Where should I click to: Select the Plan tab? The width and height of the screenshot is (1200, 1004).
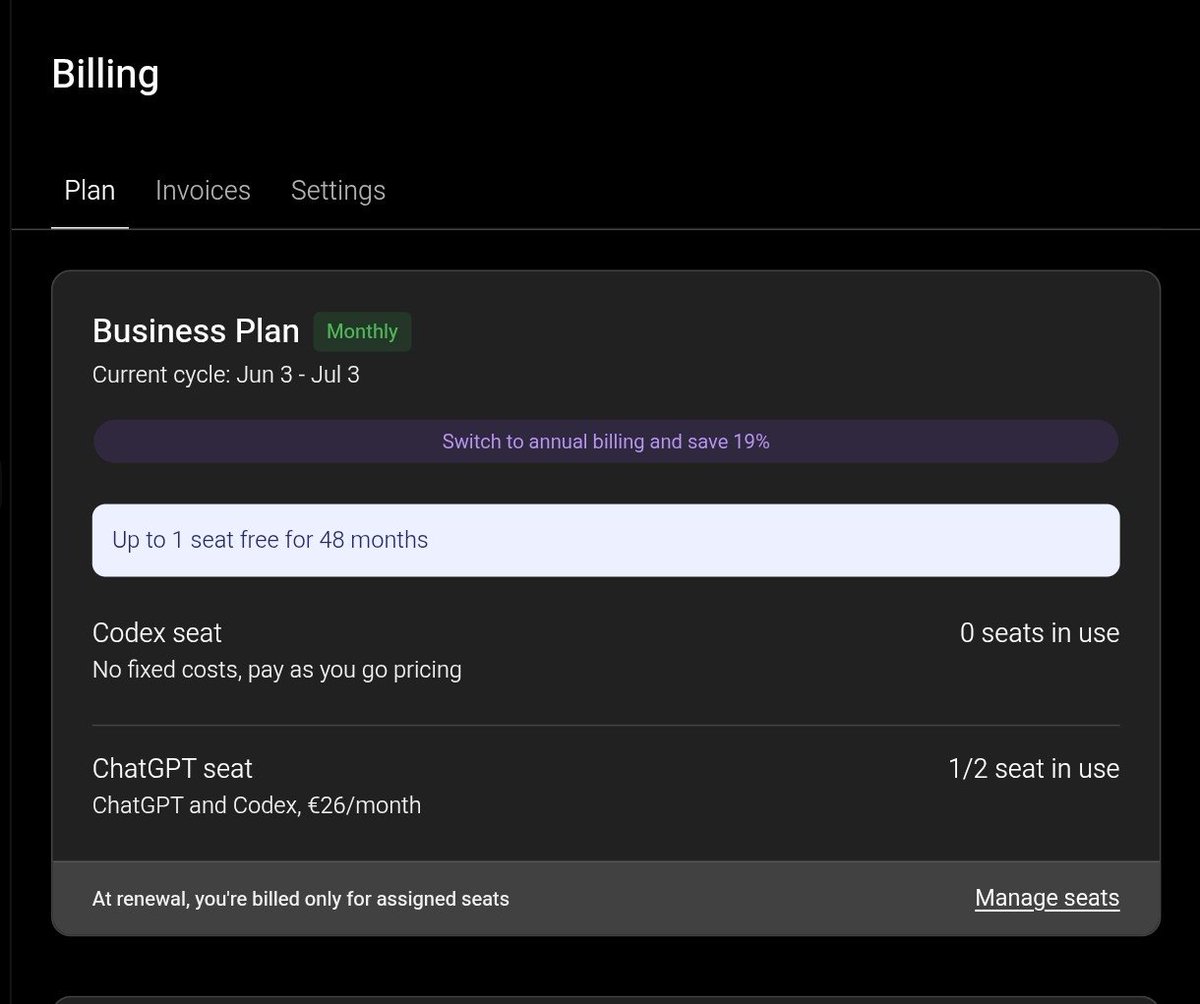pyautogui.click(x=90, y=190)
